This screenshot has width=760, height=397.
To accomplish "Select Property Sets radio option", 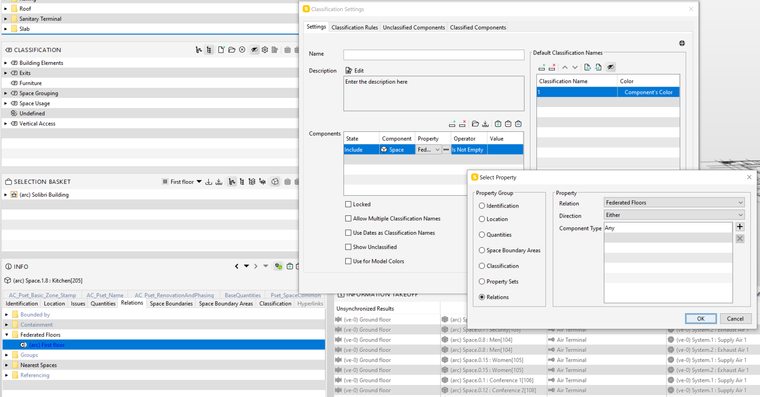I will coord(482,281).
